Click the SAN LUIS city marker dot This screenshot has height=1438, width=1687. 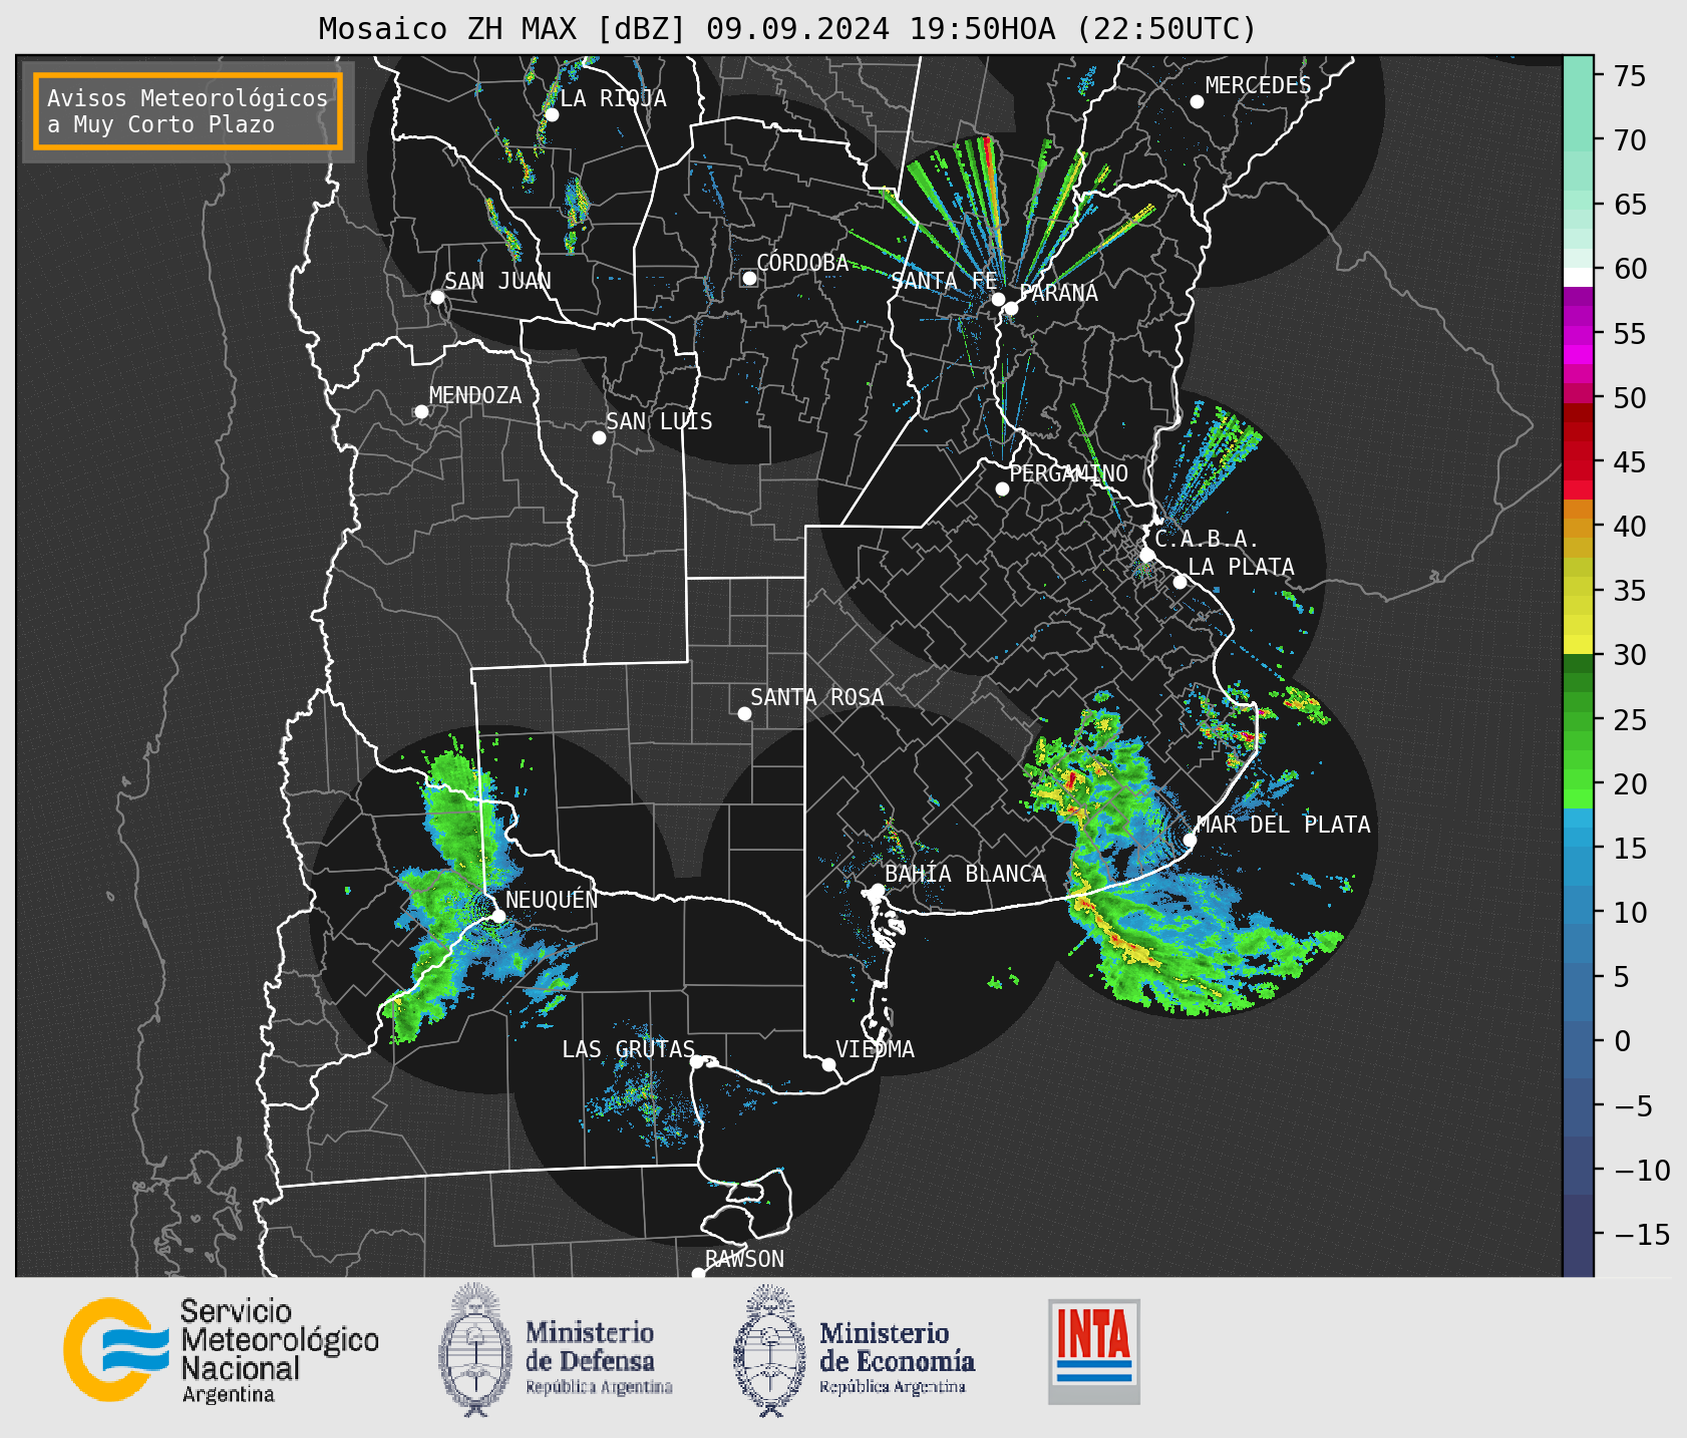(599, 438)
